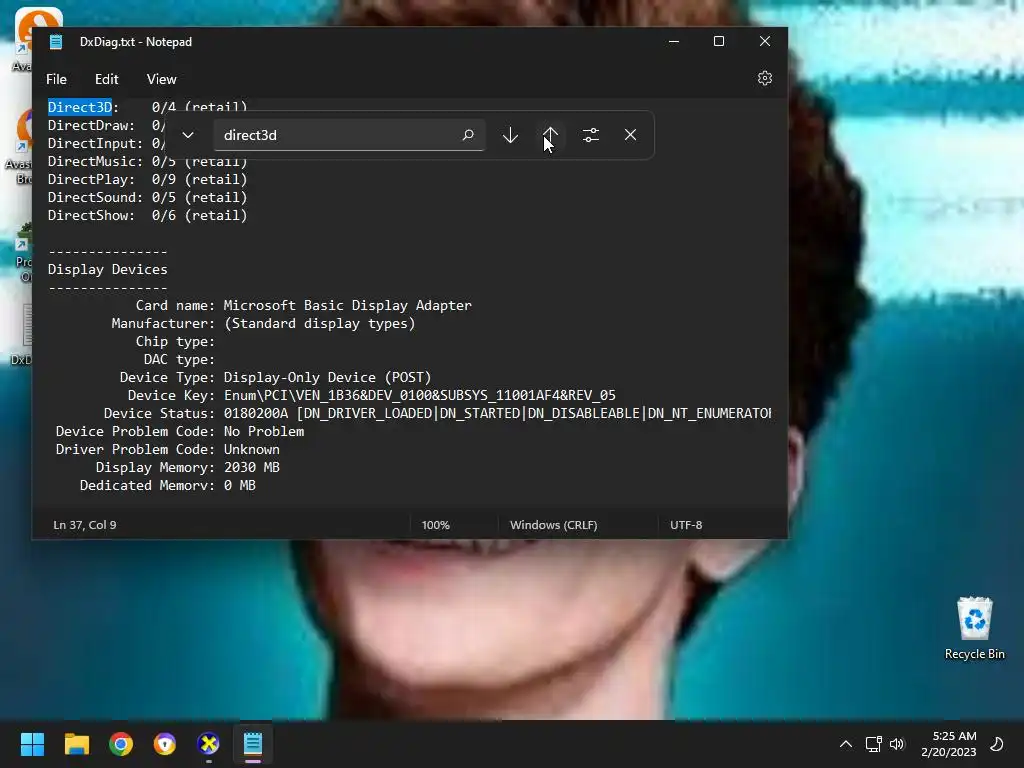Click No Problem device code value
Viewport: 1024px width, 768px height.
pos(264,431)
